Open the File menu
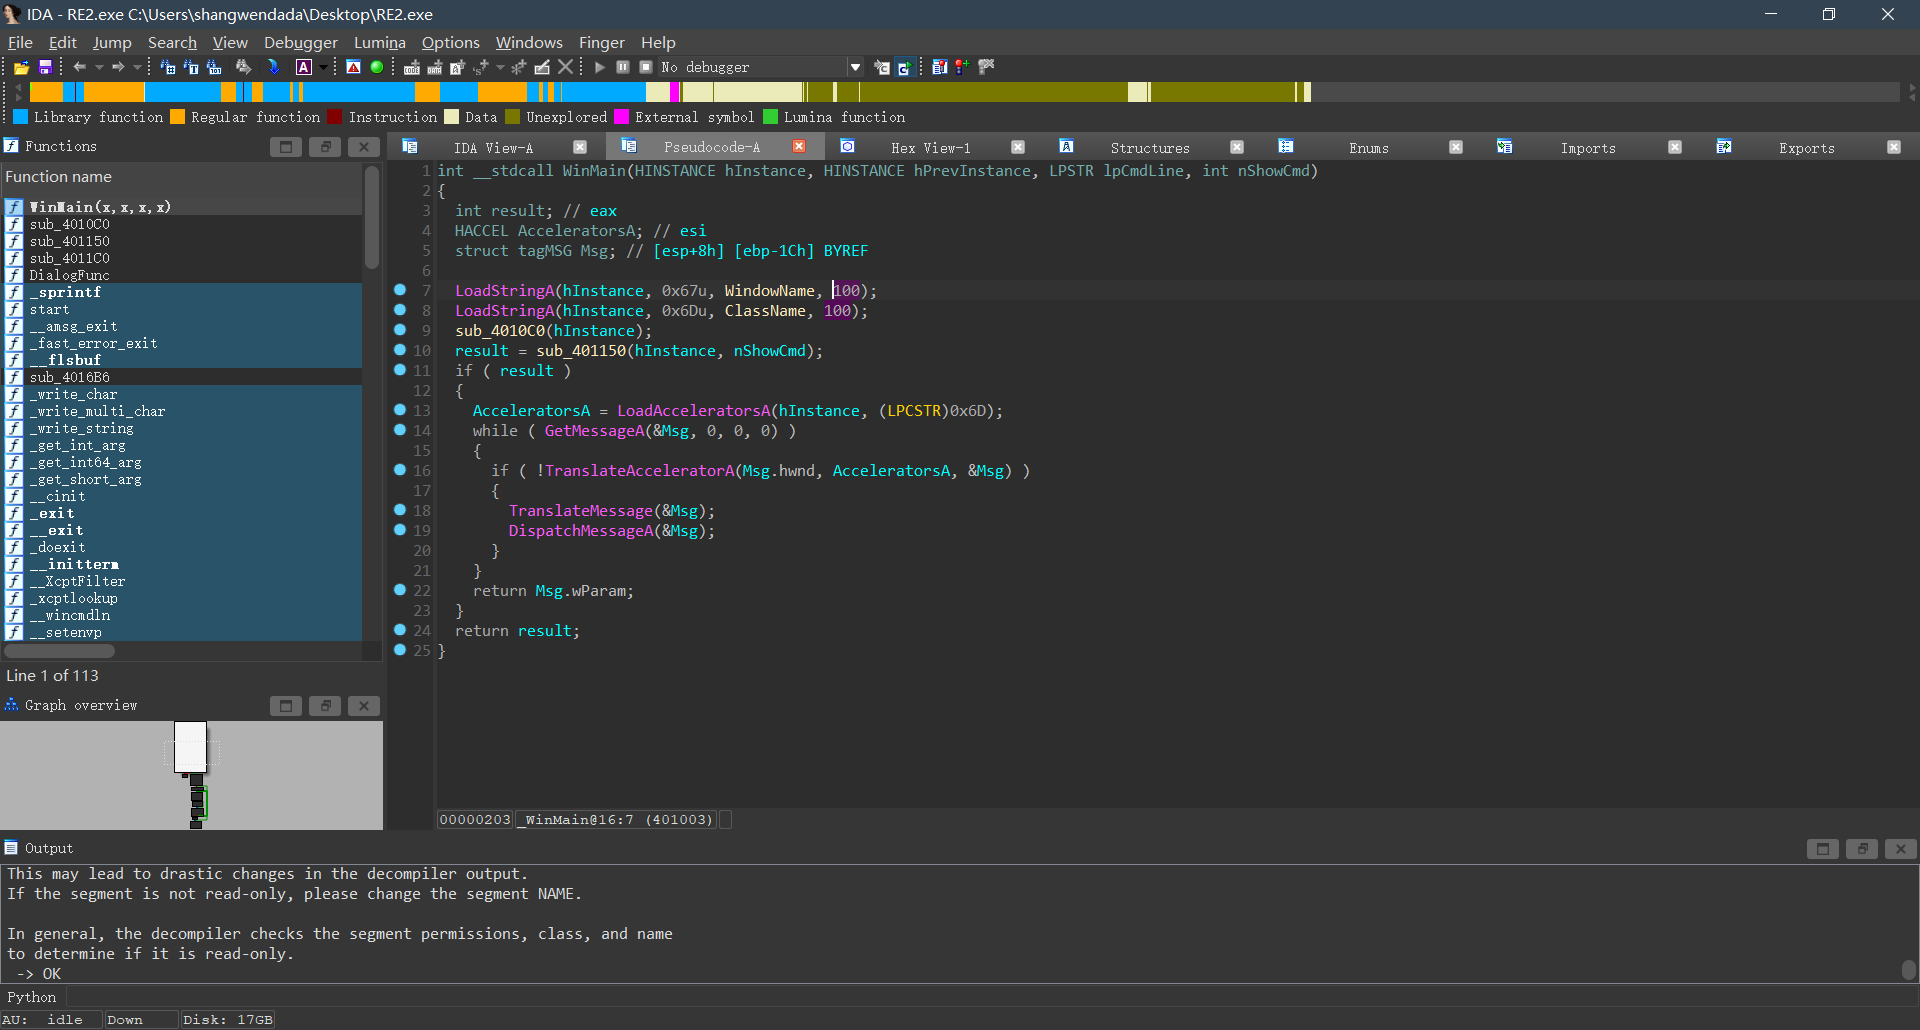 pos(20,42)
